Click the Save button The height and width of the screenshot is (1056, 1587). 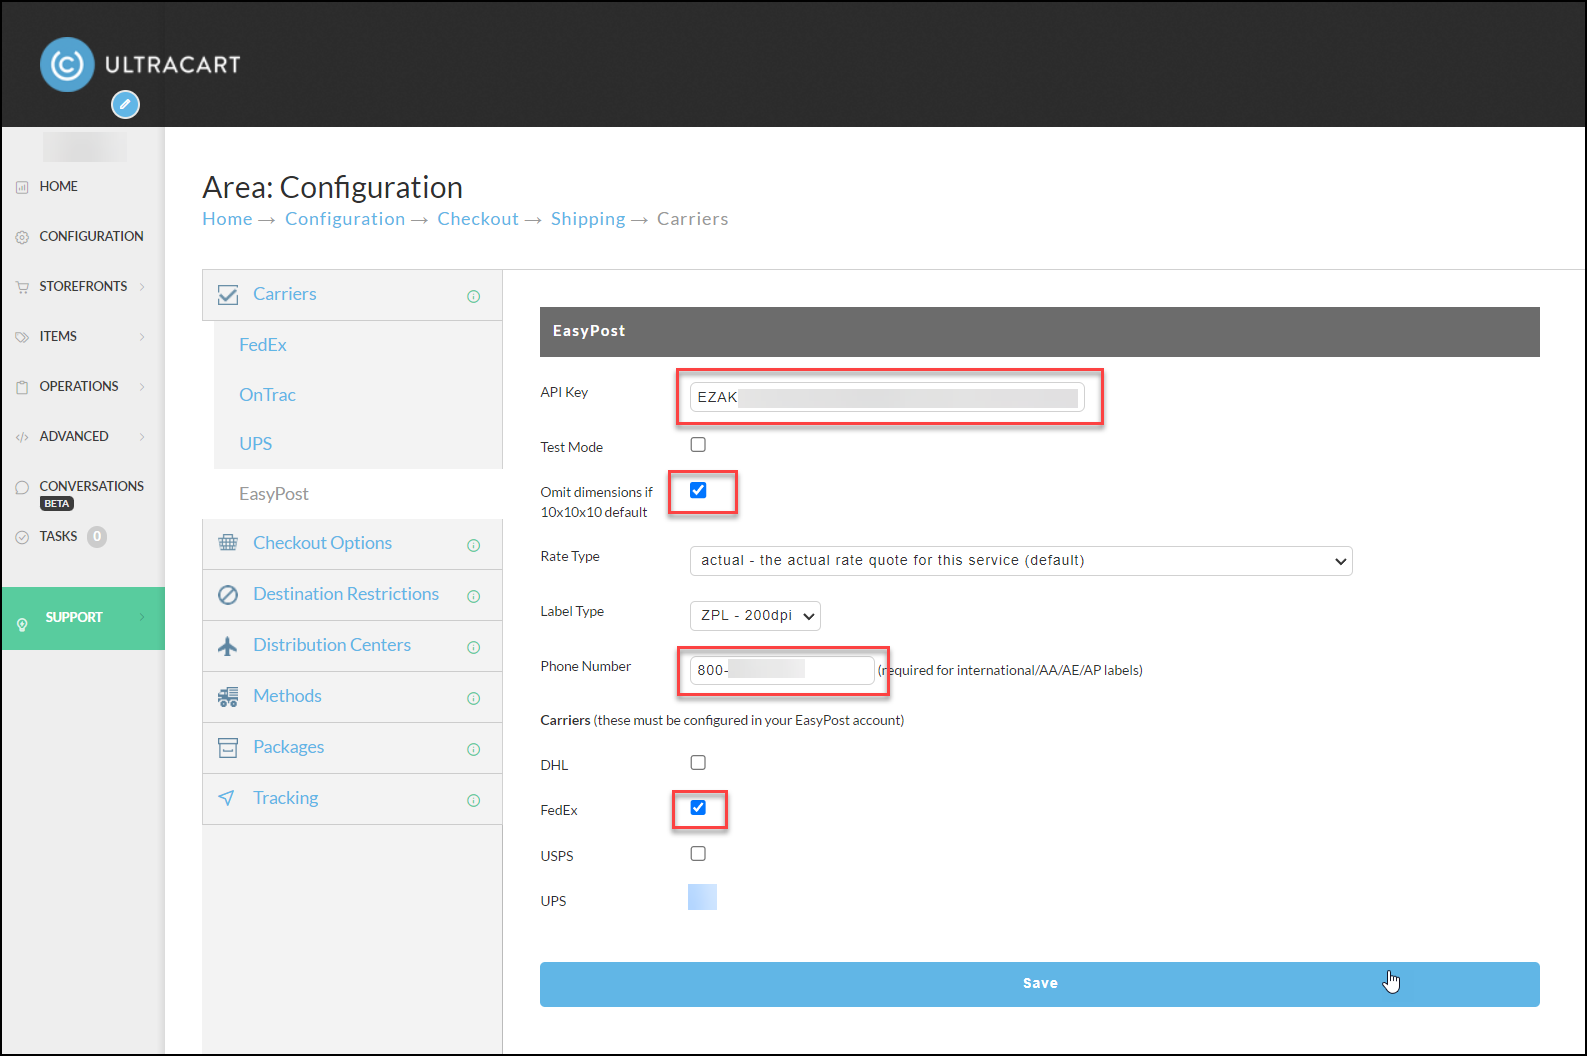(1040, 984)
